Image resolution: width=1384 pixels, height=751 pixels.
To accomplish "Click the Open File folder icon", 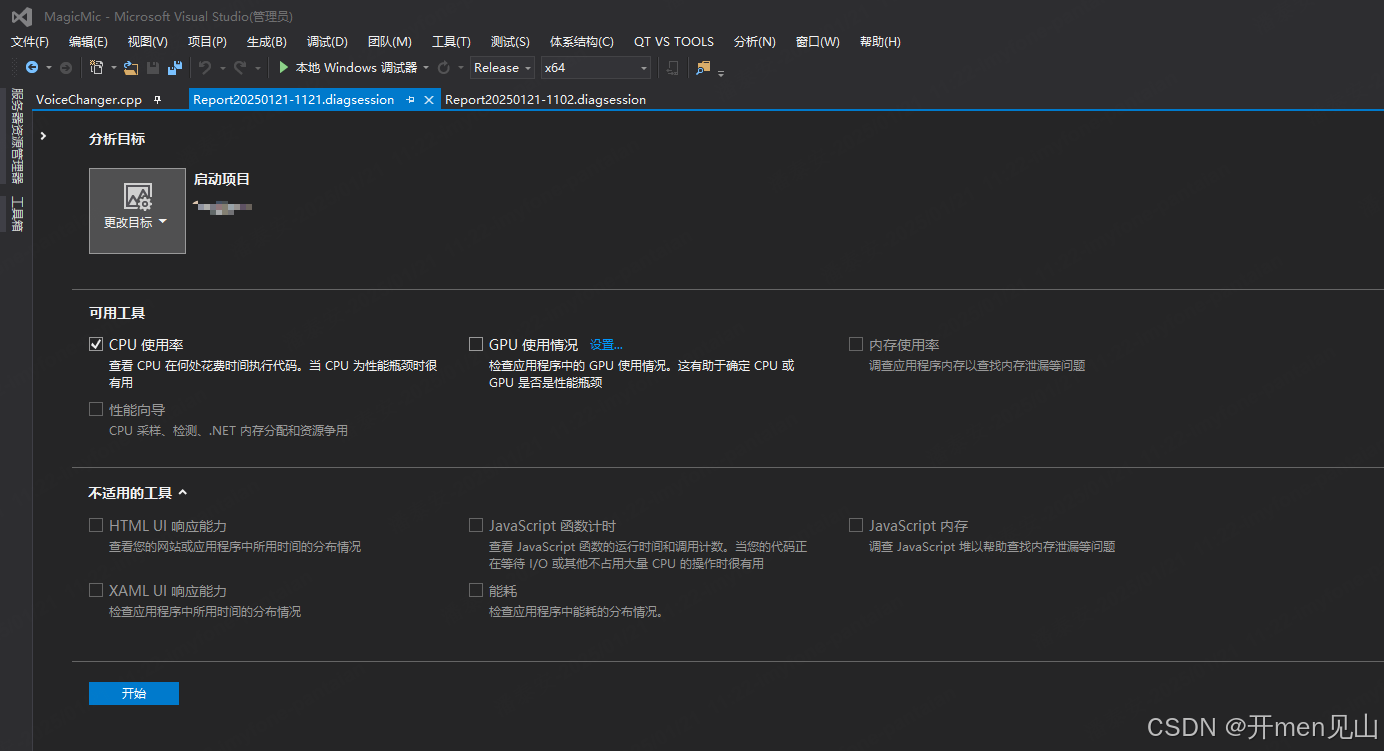I will [x=131, y=68].
